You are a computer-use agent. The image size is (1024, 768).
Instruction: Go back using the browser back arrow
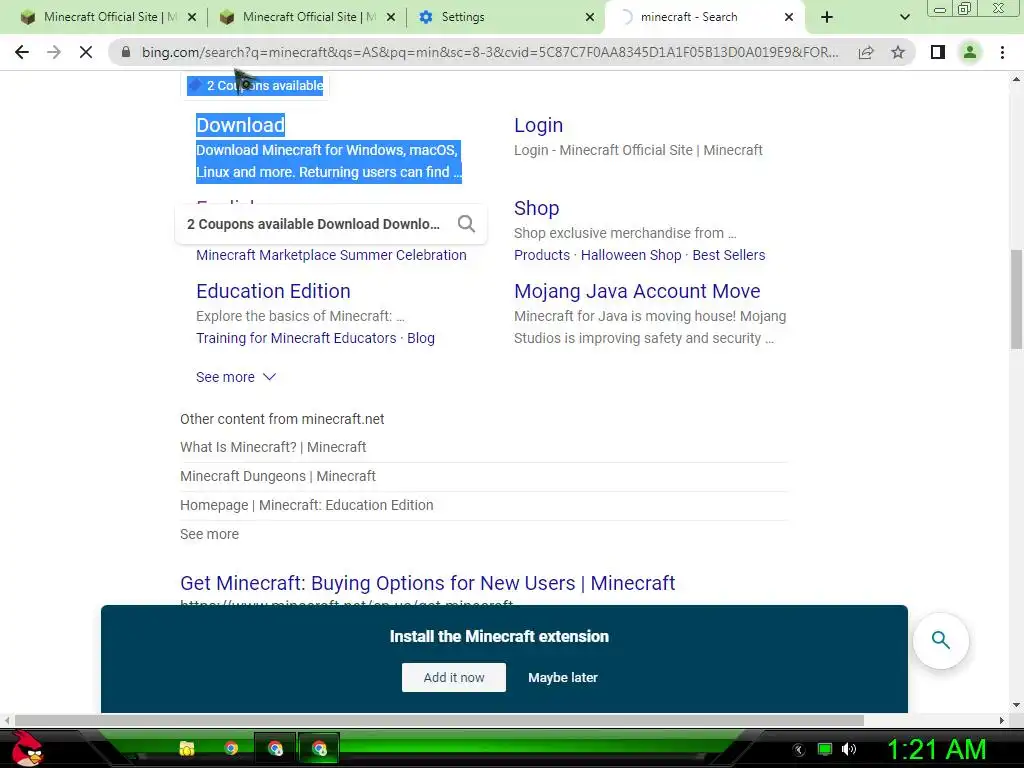click(x=22, y=52)
